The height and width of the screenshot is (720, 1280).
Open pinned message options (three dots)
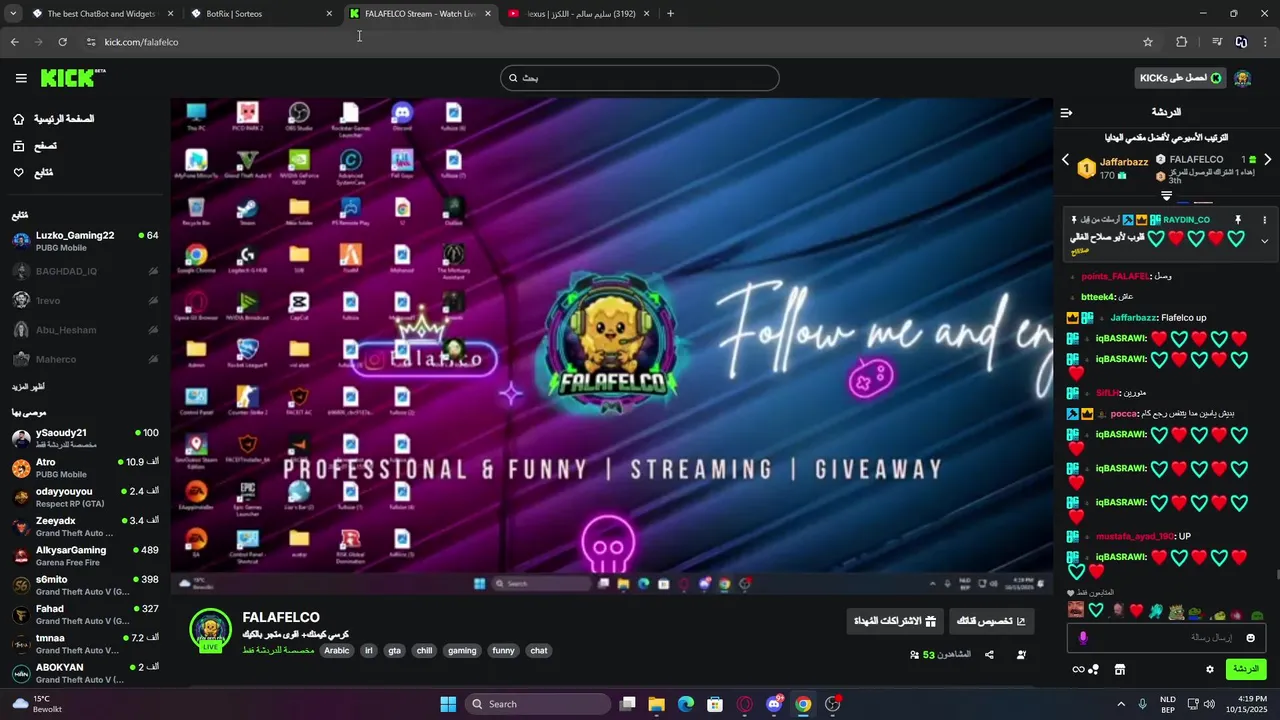coord(1264,220)
